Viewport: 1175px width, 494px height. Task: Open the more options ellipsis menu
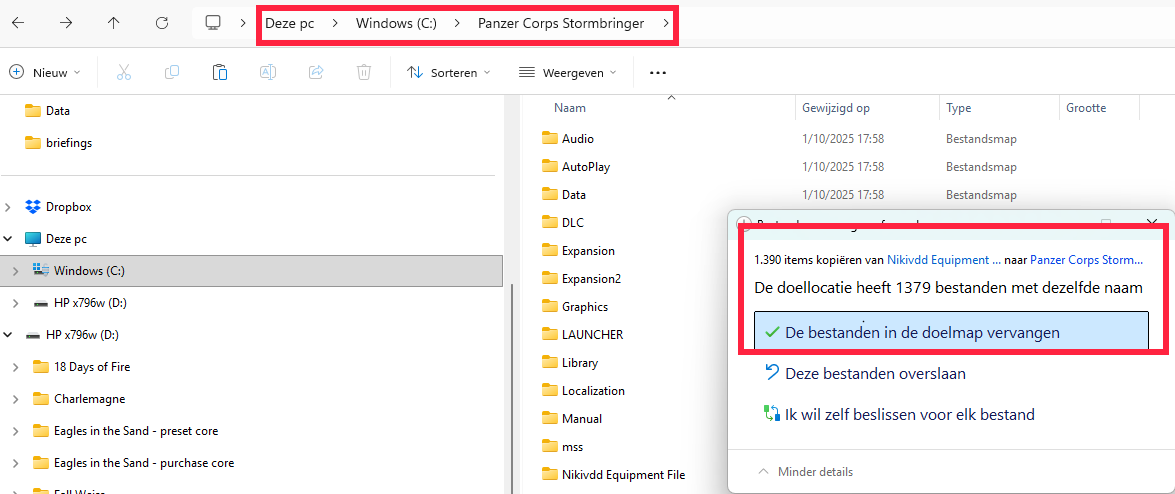(657, 72)
